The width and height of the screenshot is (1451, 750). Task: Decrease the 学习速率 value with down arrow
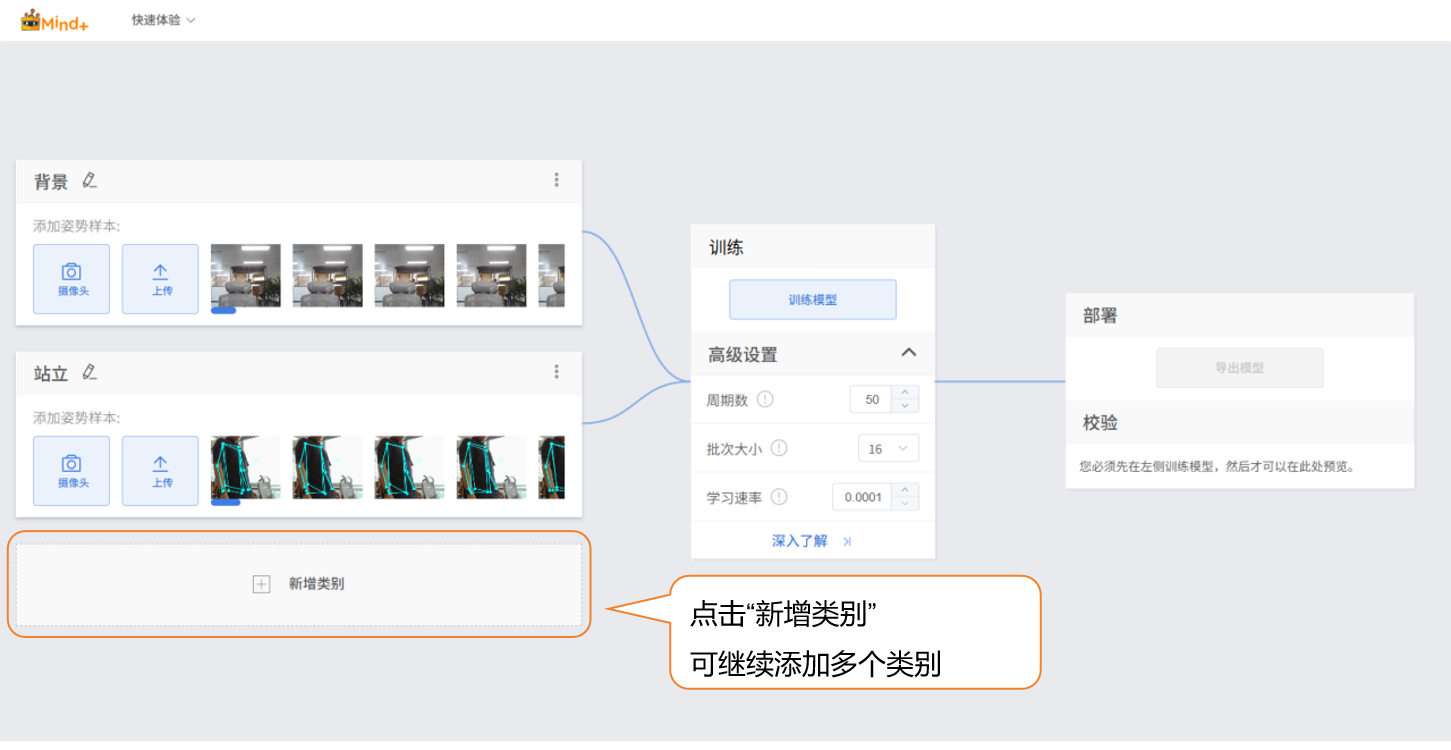[x=905, y=503]
